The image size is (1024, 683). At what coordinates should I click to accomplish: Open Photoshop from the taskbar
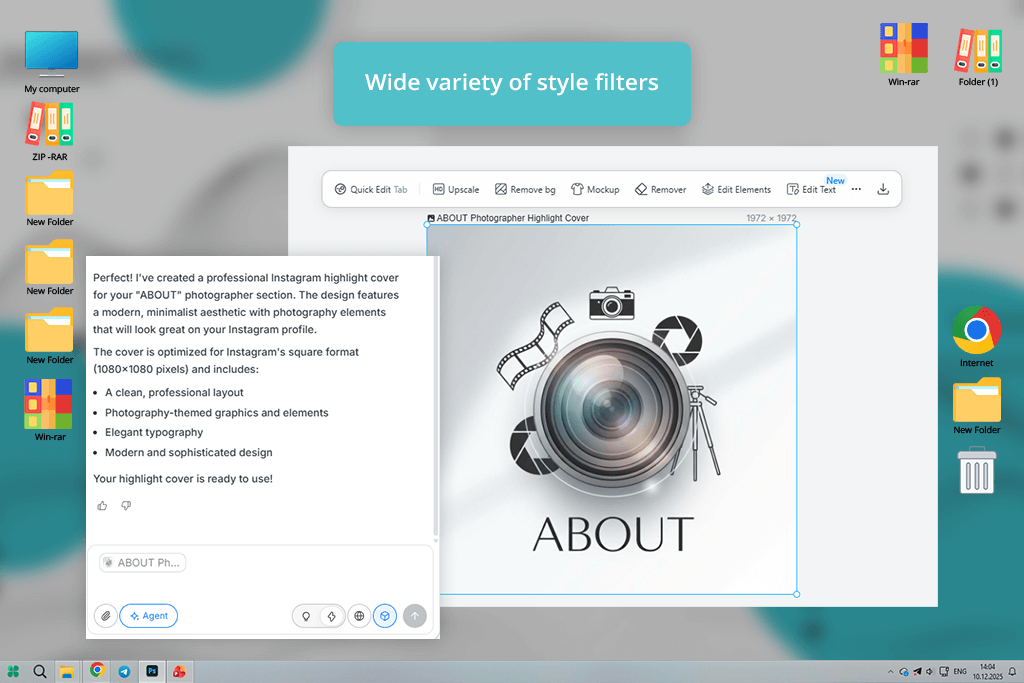[152, 671]
